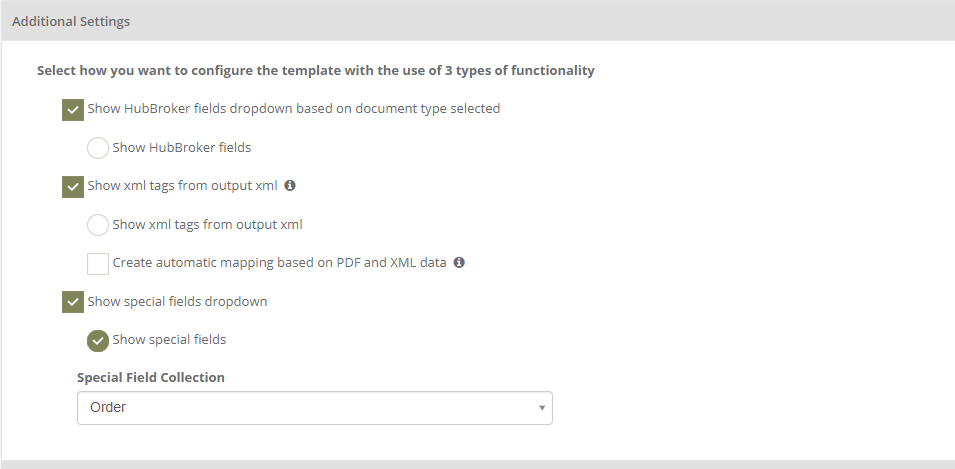This screenshot has width=955, height=469.
Task: Select the Show xml tags from output xml radio
Action: coord(97,225)
